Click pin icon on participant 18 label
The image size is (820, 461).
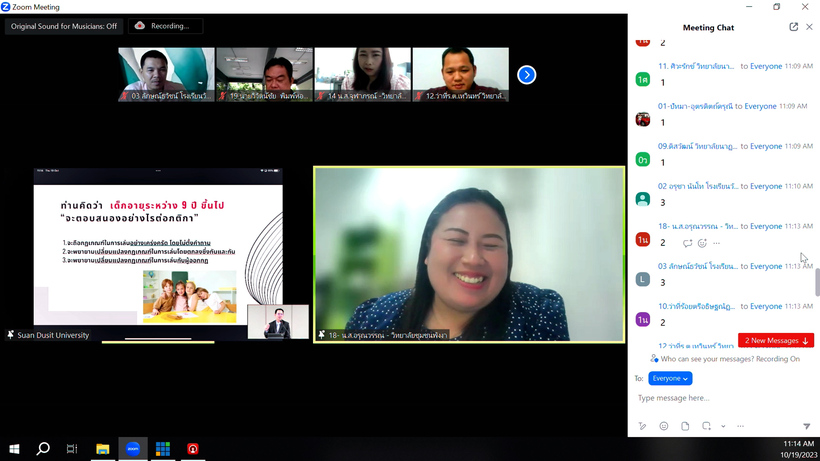tap(322, 335)
